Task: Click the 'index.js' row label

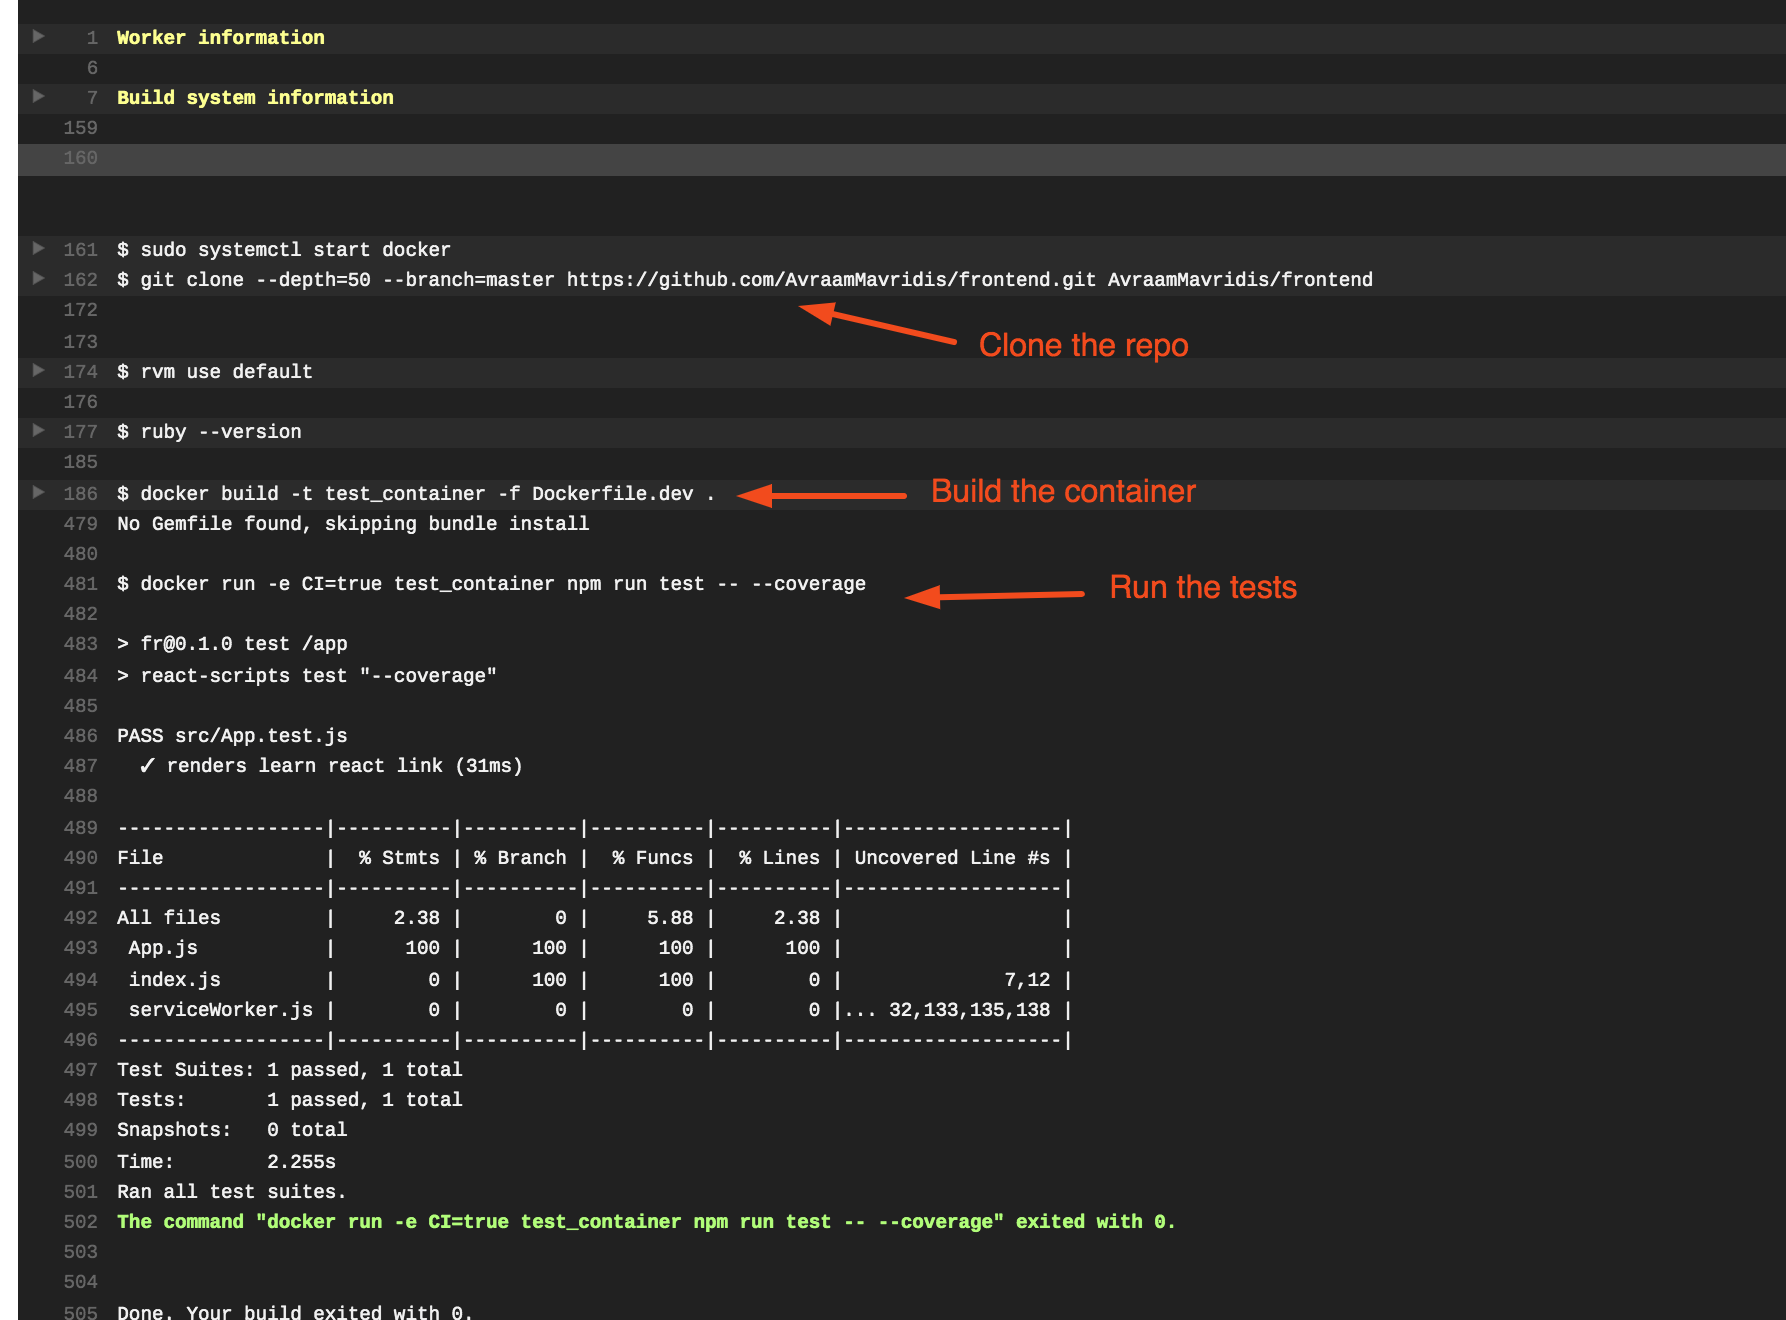Action: coord(175,980)
